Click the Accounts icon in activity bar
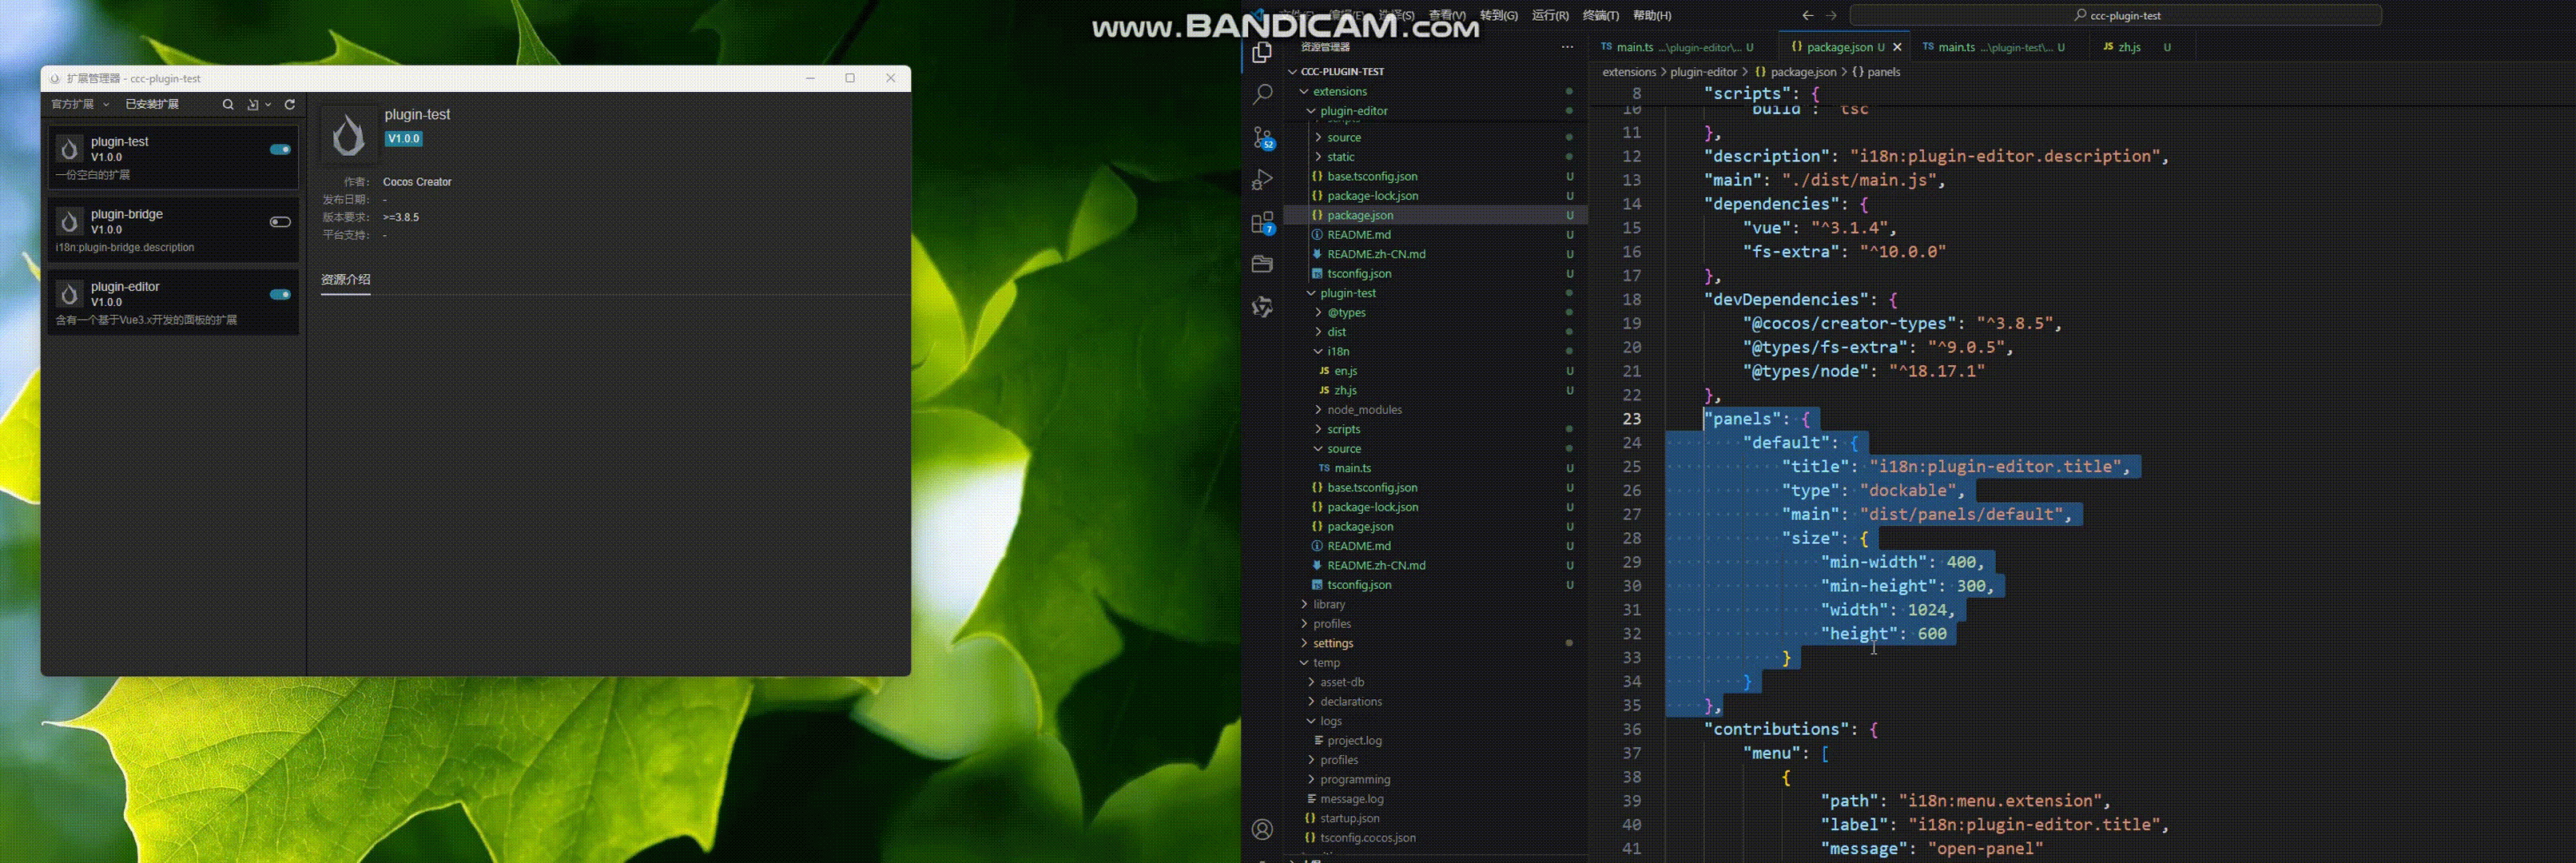 point(1262,829)
